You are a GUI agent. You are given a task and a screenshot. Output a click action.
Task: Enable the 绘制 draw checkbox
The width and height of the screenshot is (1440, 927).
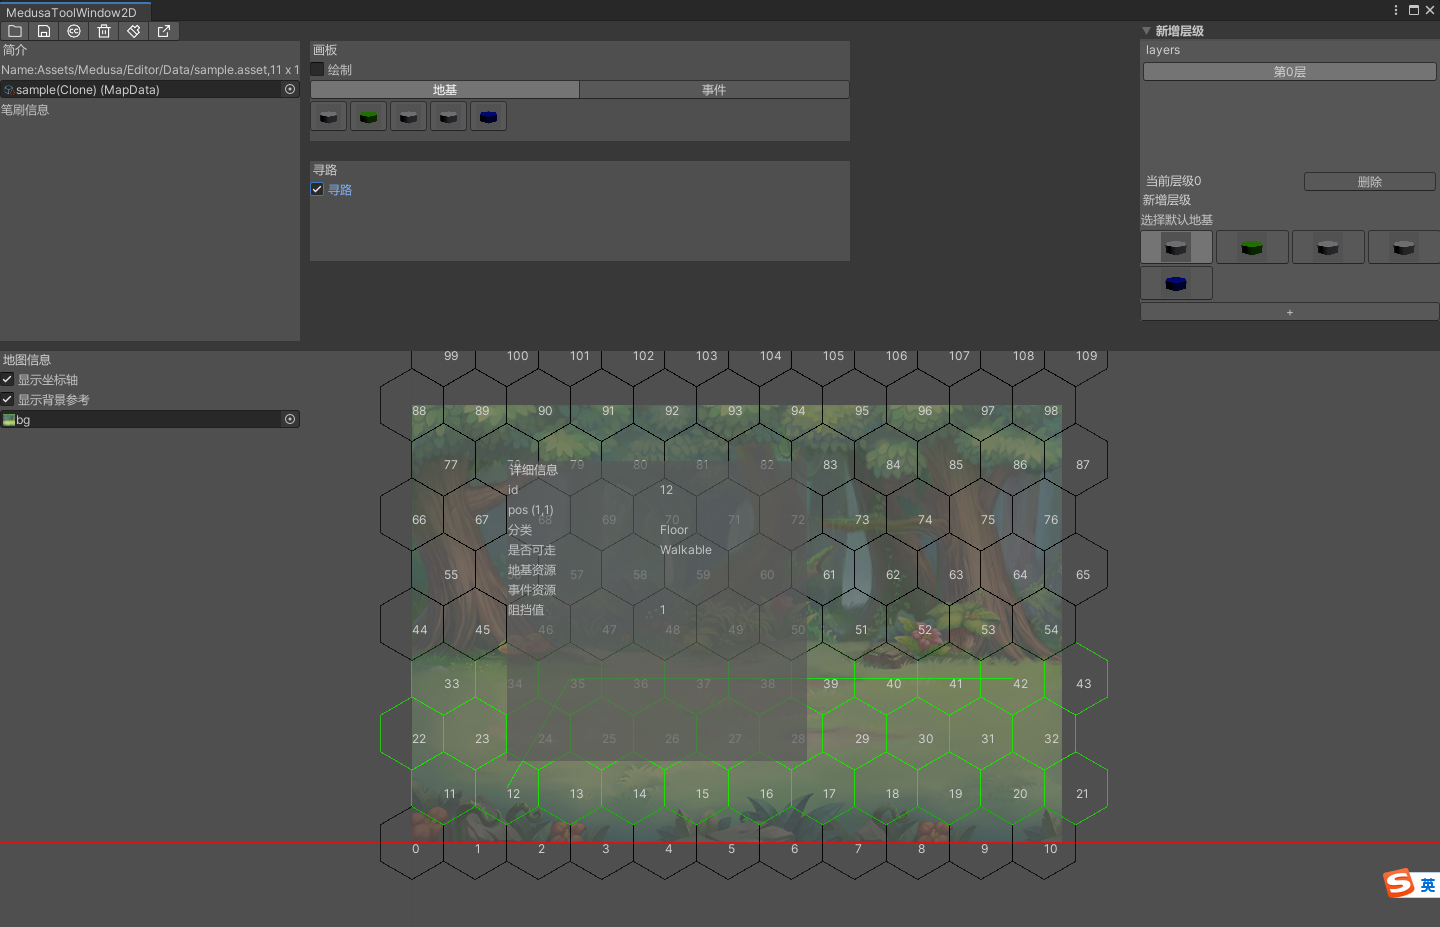coord(317,69)
